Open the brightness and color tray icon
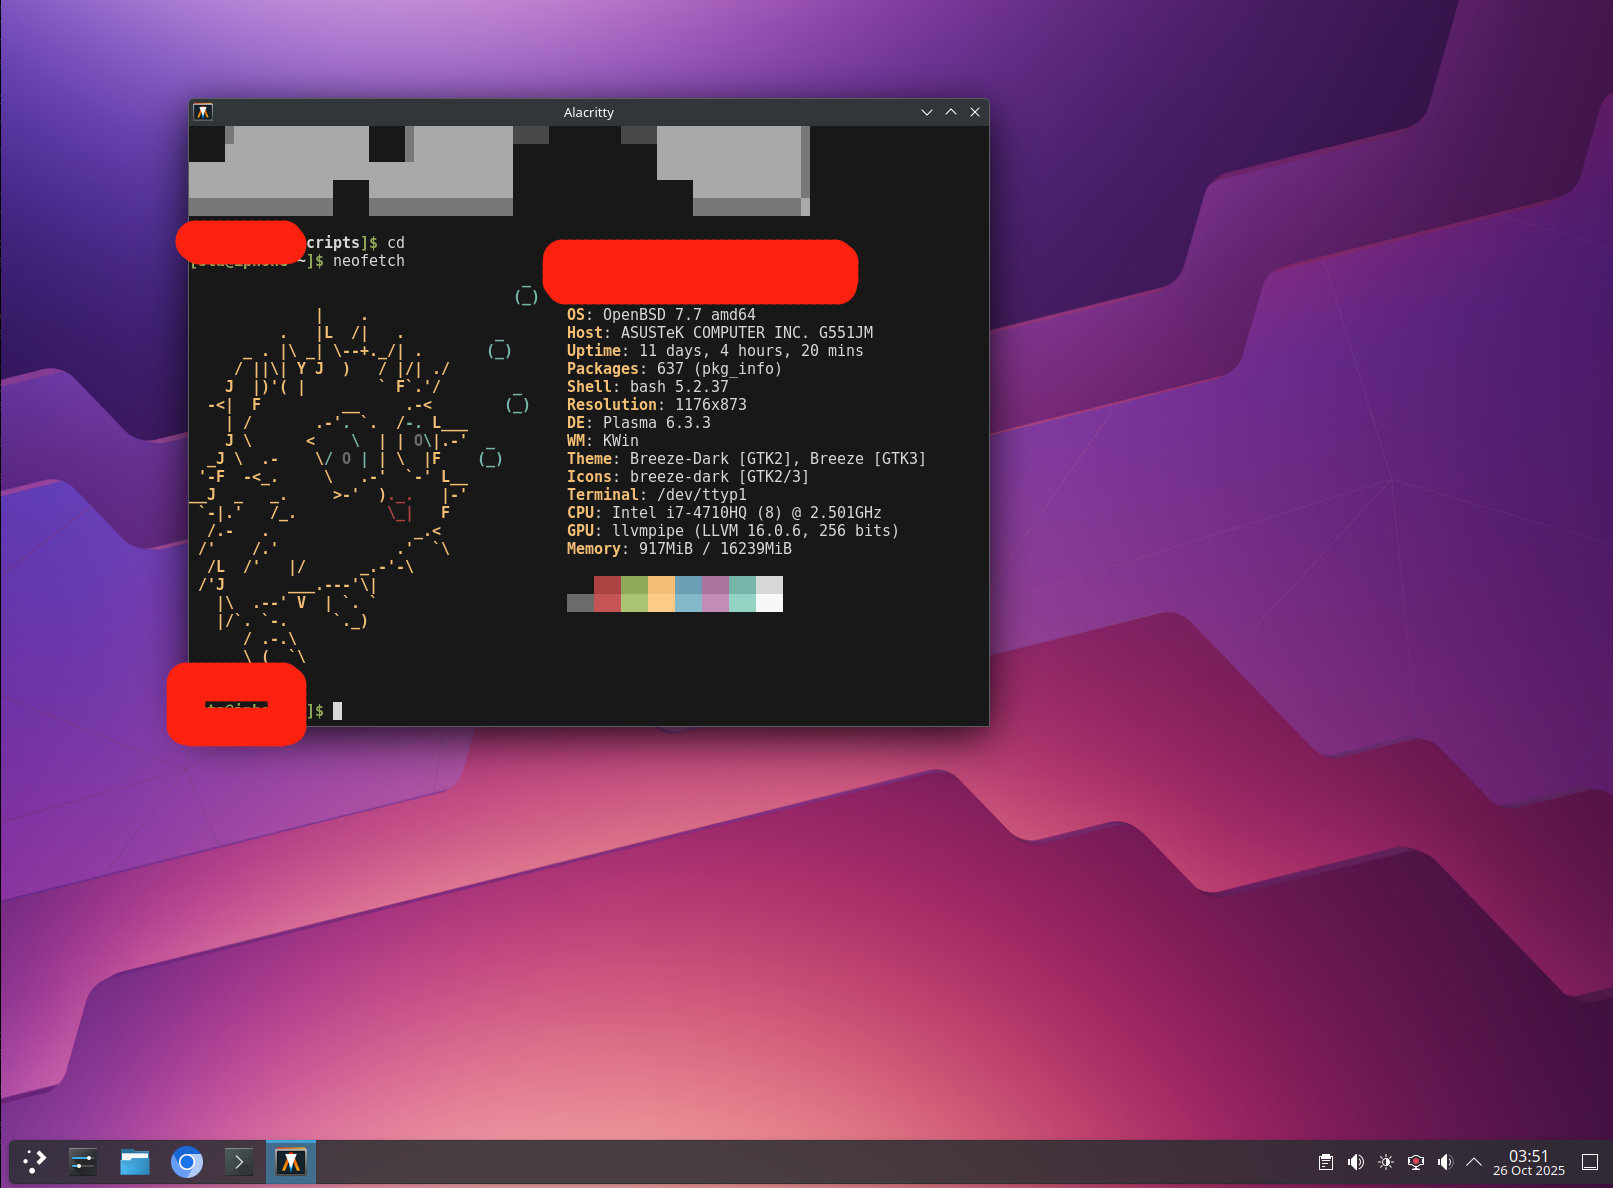This screenshot has width=1613, height=1188. pos(1386,1162)
